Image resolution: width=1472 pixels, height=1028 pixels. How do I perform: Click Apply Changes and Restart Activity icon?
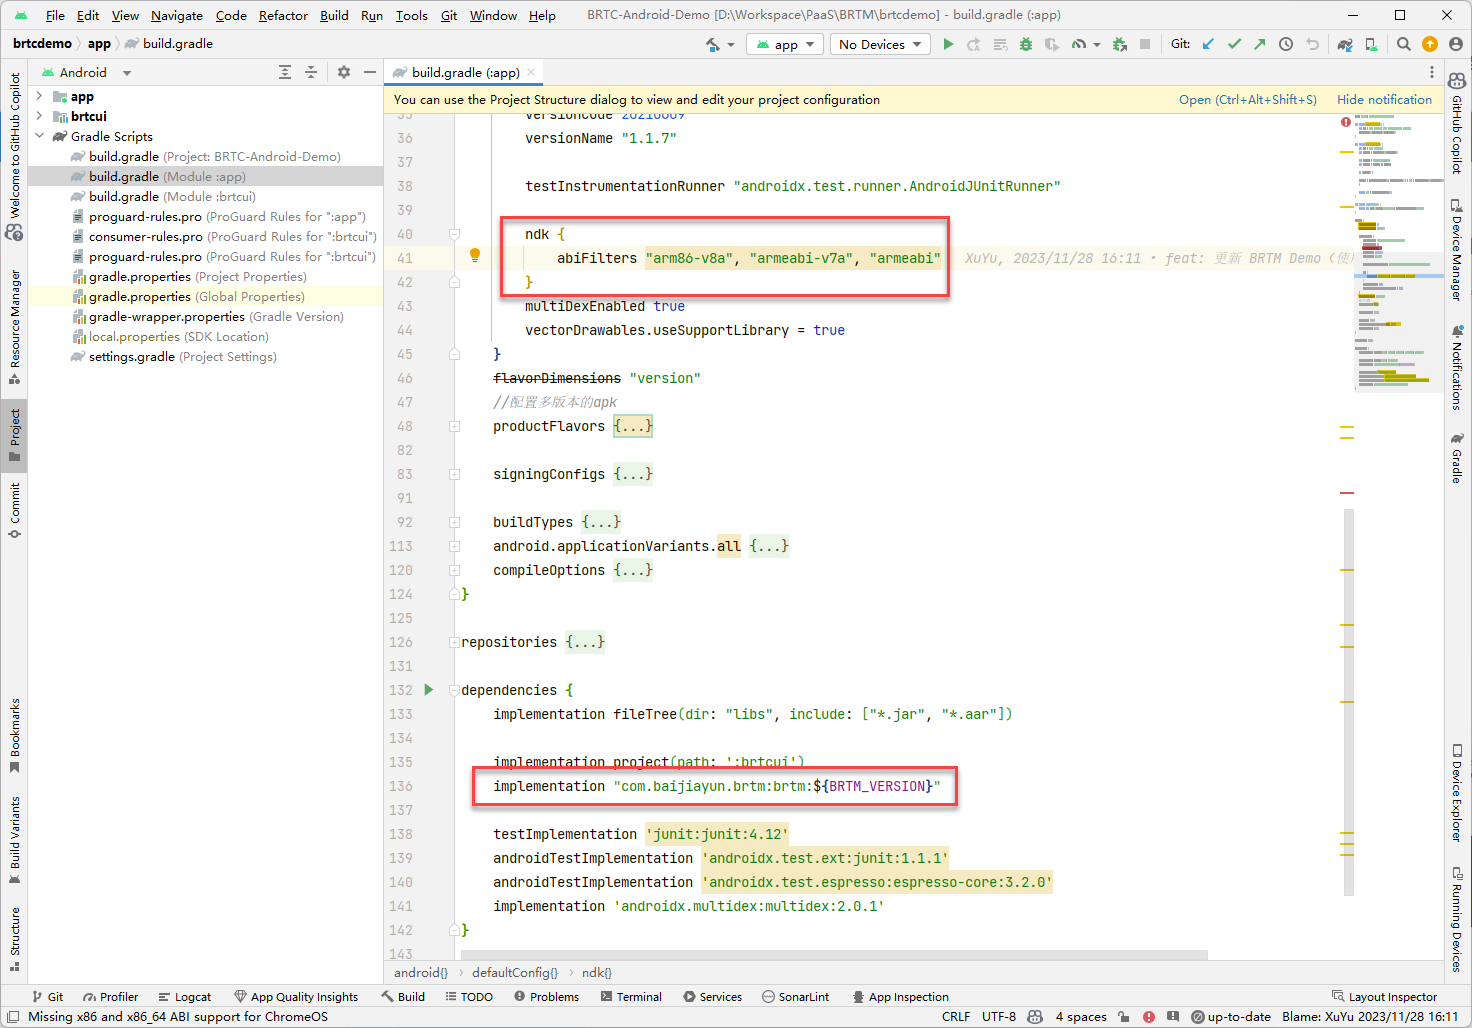coord(973,44)
